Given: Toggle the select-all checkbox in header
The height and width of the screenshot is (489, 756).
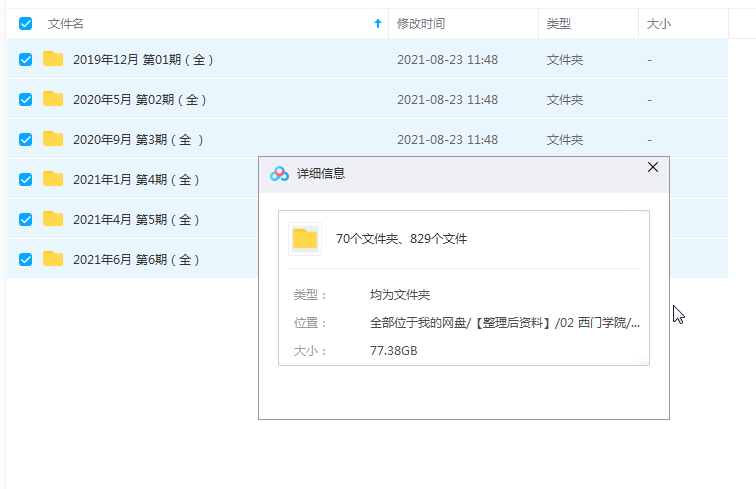Looking at the screenshot, I should pos(26,24).
